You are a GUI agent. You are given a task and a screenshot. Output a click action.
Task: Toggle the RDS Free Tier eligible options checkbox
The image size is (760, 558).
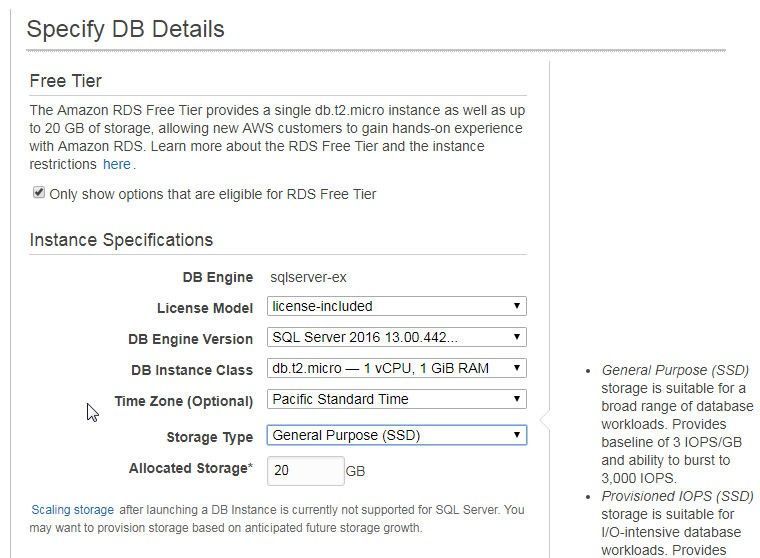point(39,193)
